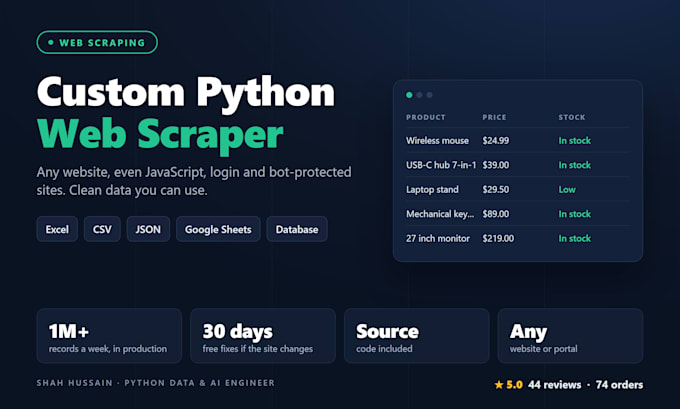This screenshot has height=409, width=680.
Task: Click the green dot inside WEB SCRAPING badge
Action: [x=51, y=43]
